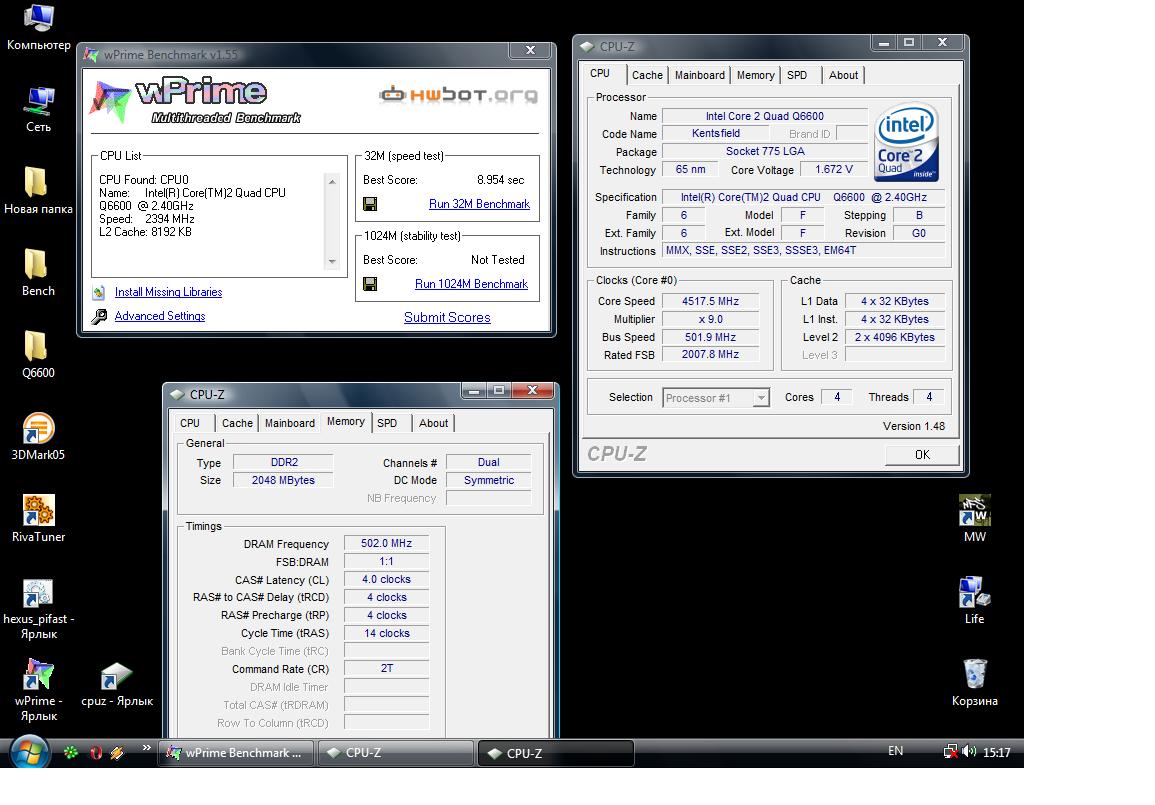
Task: Switch to Memory tab in right CPU-Z window
Action: click(756, 75)
